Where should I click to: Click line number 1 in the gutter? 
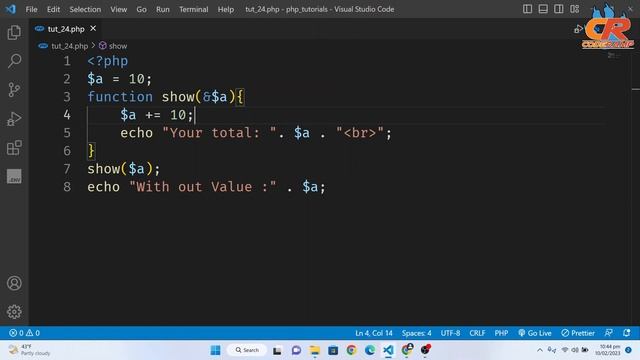67,61
